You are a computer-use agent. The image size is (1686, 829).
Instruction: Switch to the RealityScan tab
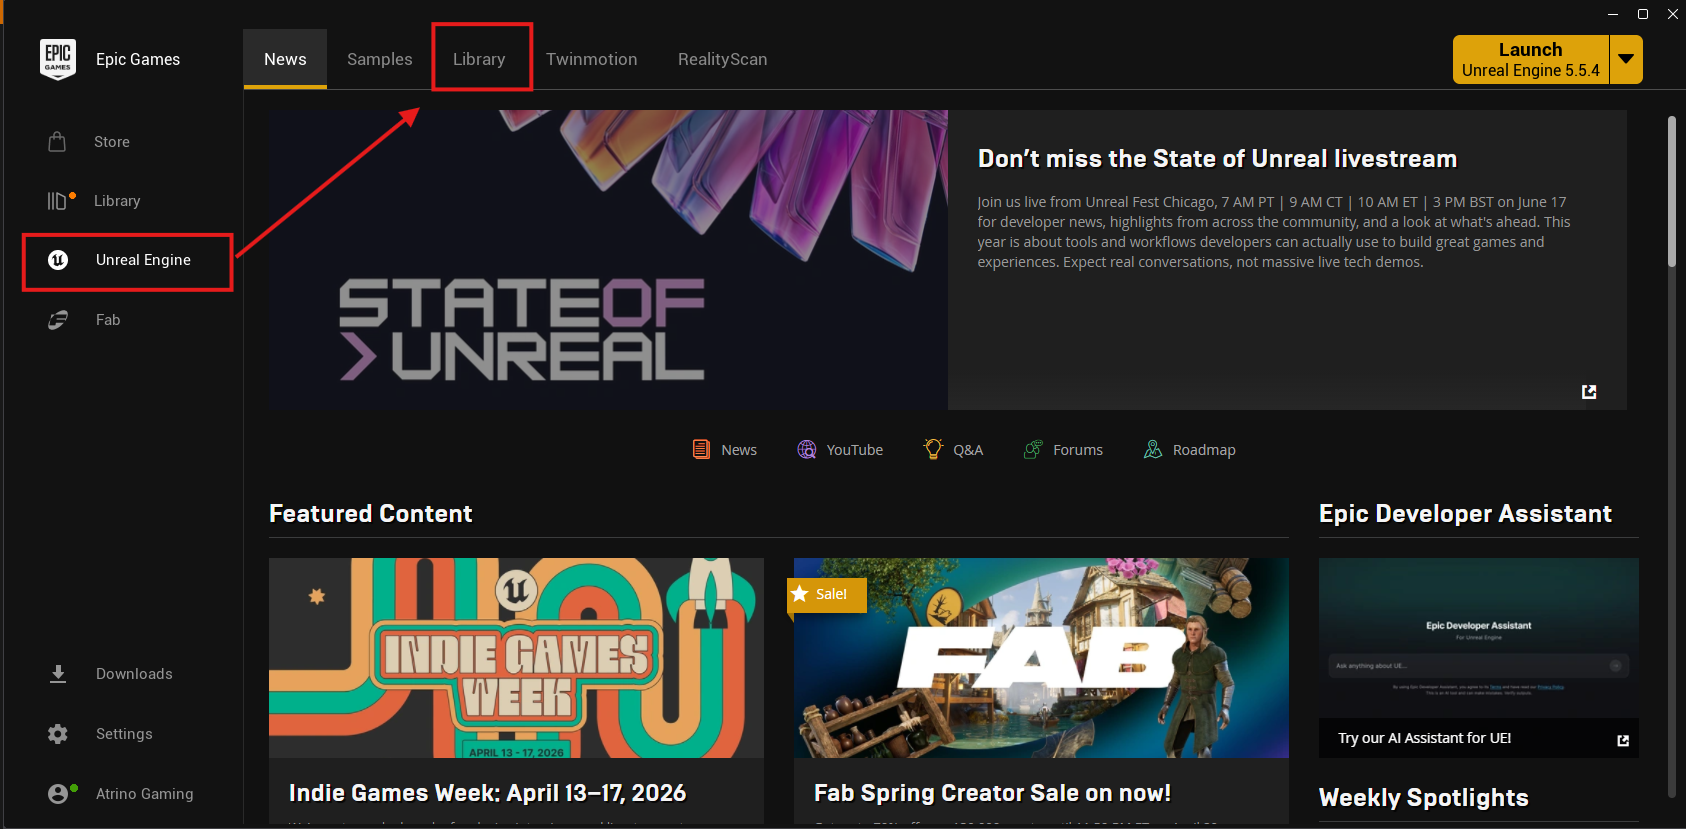[x=722, y=59]
